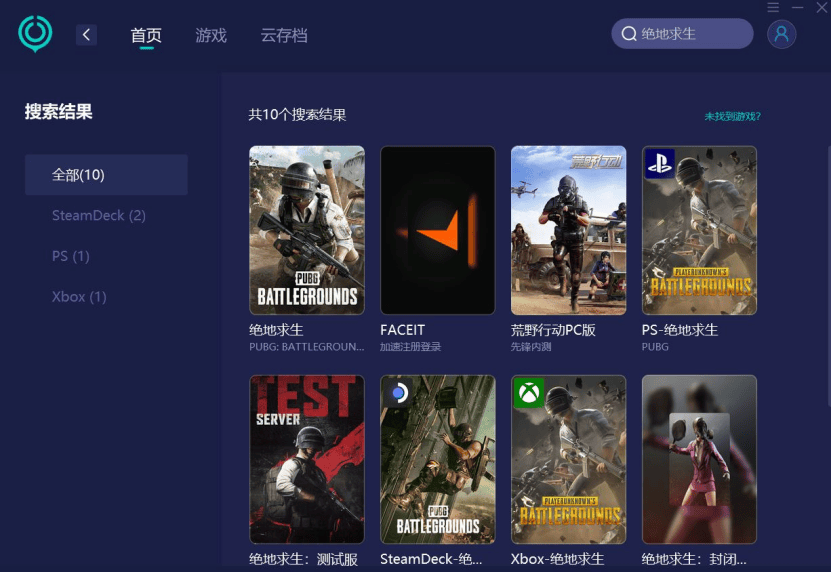
Task: Open the PS-绝地求生 game cover
Action: [700, 230]
